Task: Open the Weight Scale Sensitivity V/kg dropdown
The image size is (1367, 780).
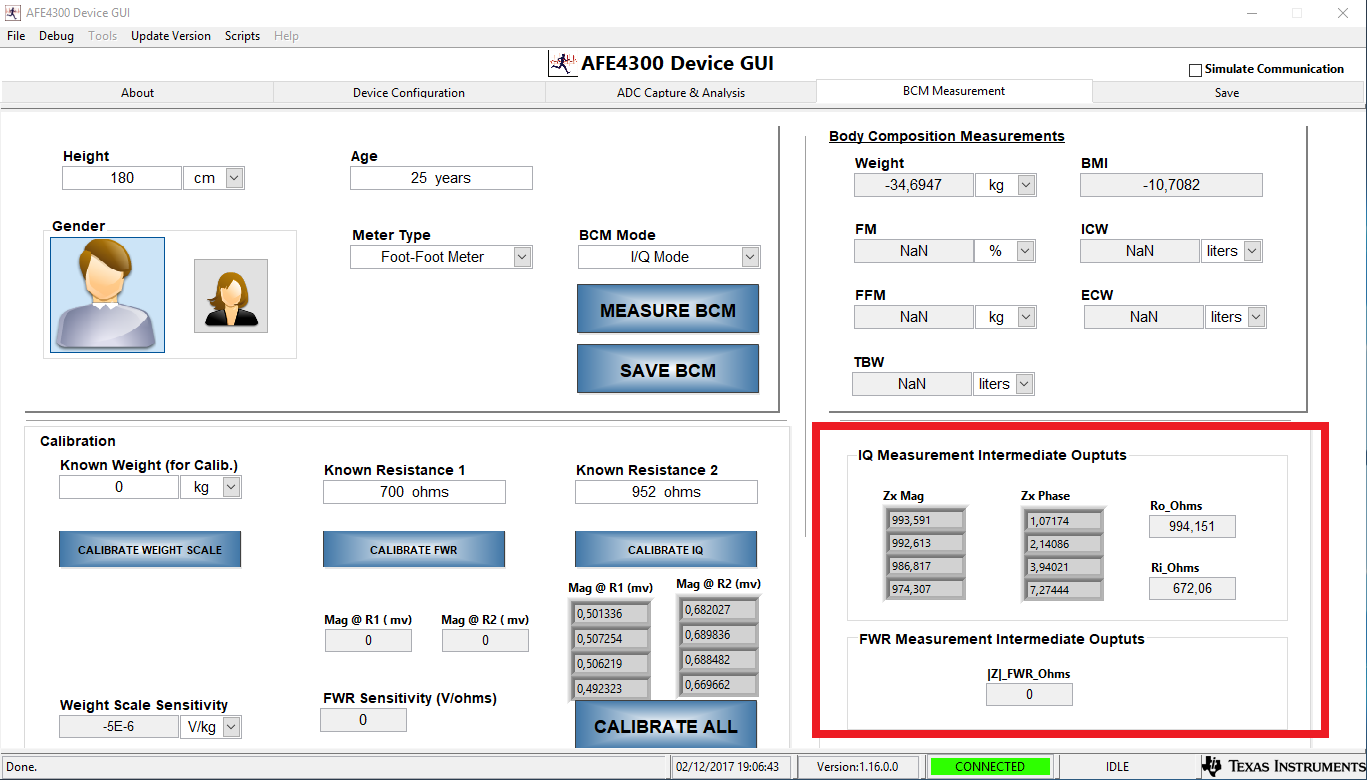Action: click(x=231, y=727)
